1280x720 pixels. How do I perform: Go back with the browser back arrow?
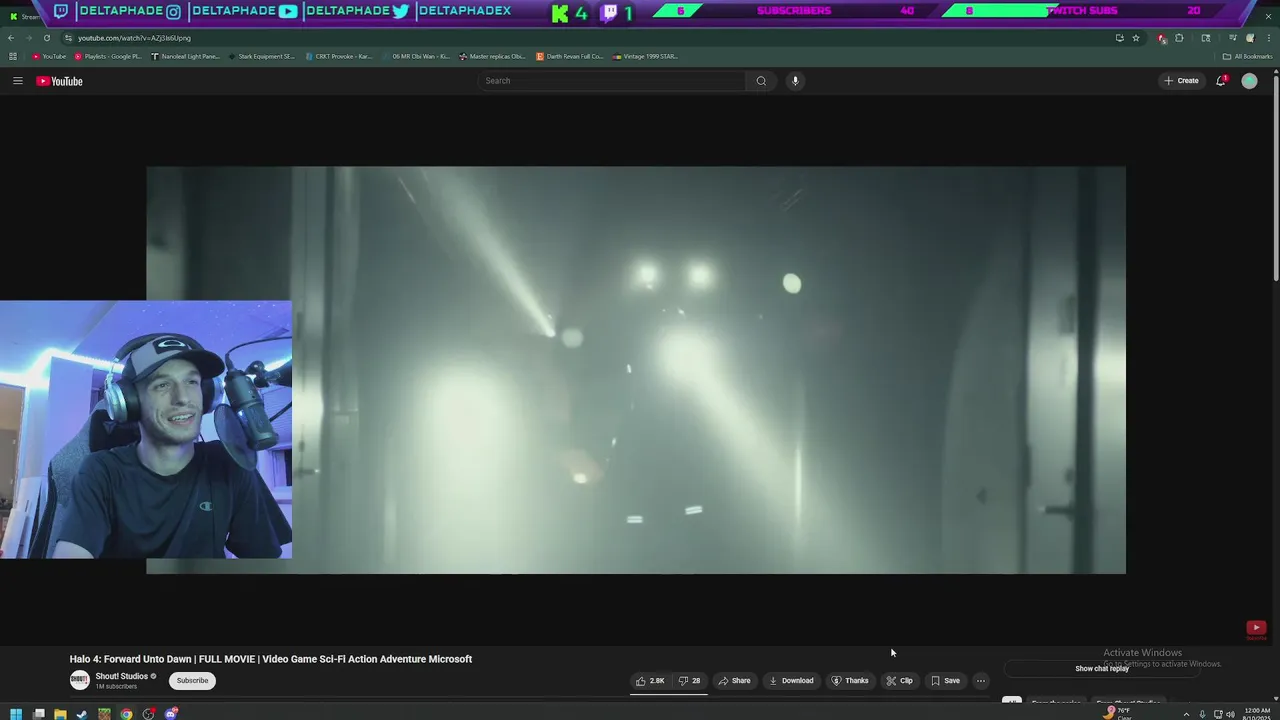point(11,38)
